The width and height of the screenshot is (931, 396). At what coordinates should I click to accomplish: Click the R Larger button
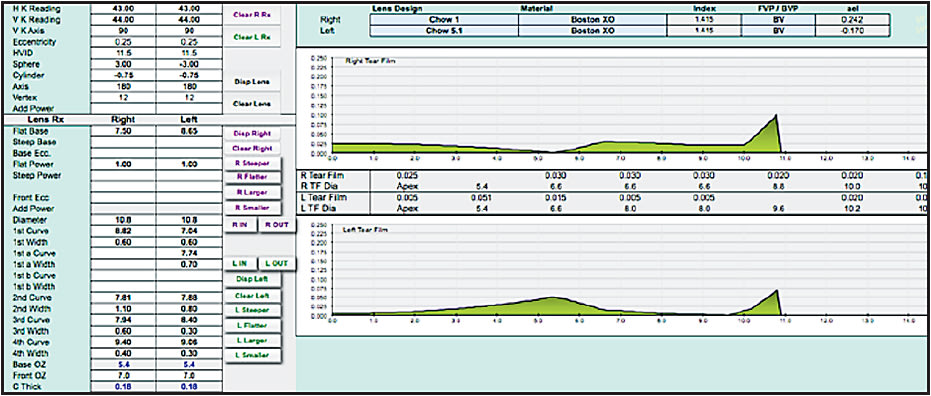(x=252, y=192)
